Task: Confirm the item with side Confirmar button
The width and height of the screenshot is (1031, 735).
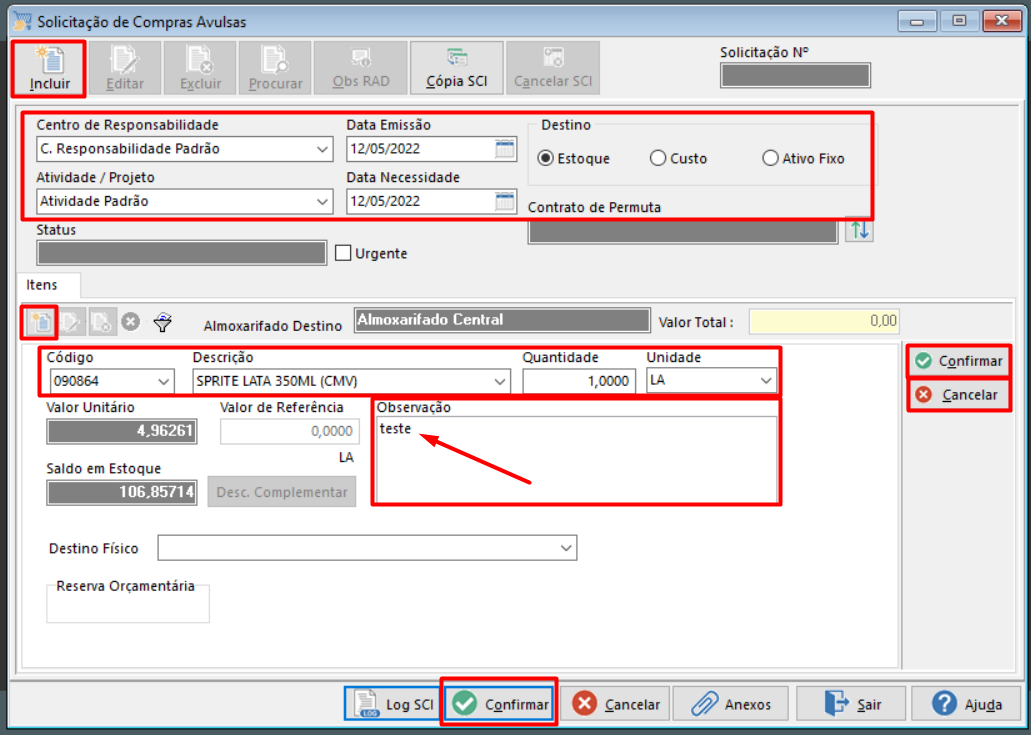Action: pyautogui.click(x=959, y=361)
